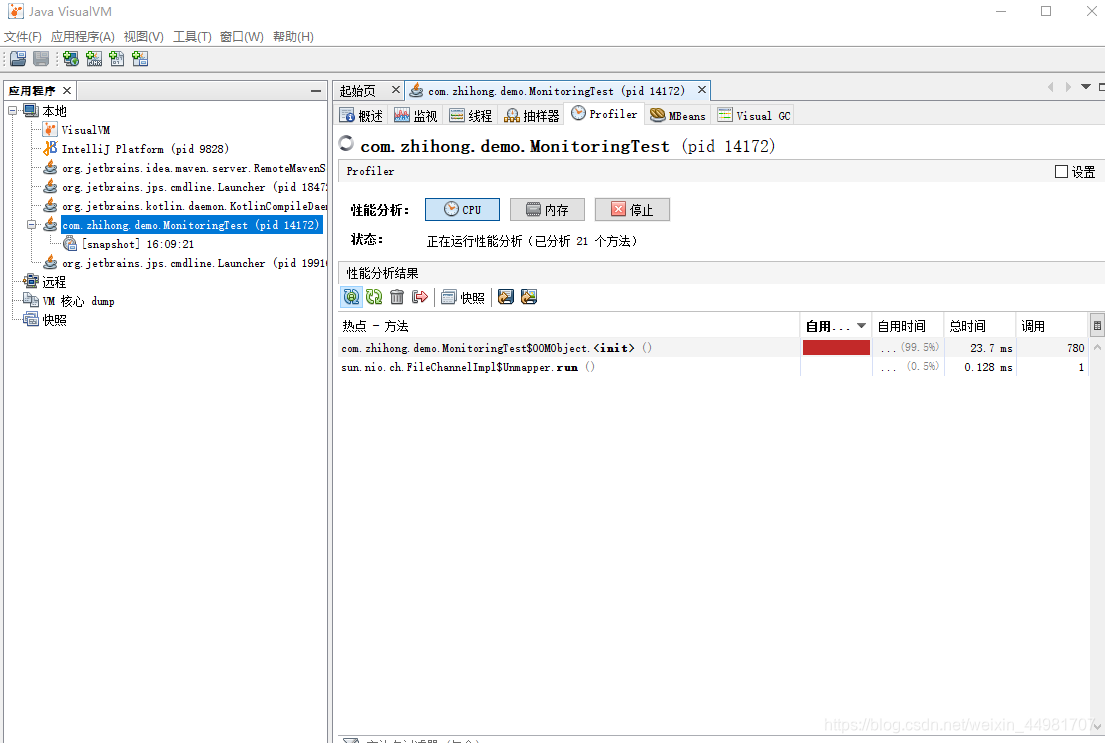Select org.jetbrains.kotlin.daemon.KotlinCompileDaemon process
1105x743 pixels.
pos(194,206)
